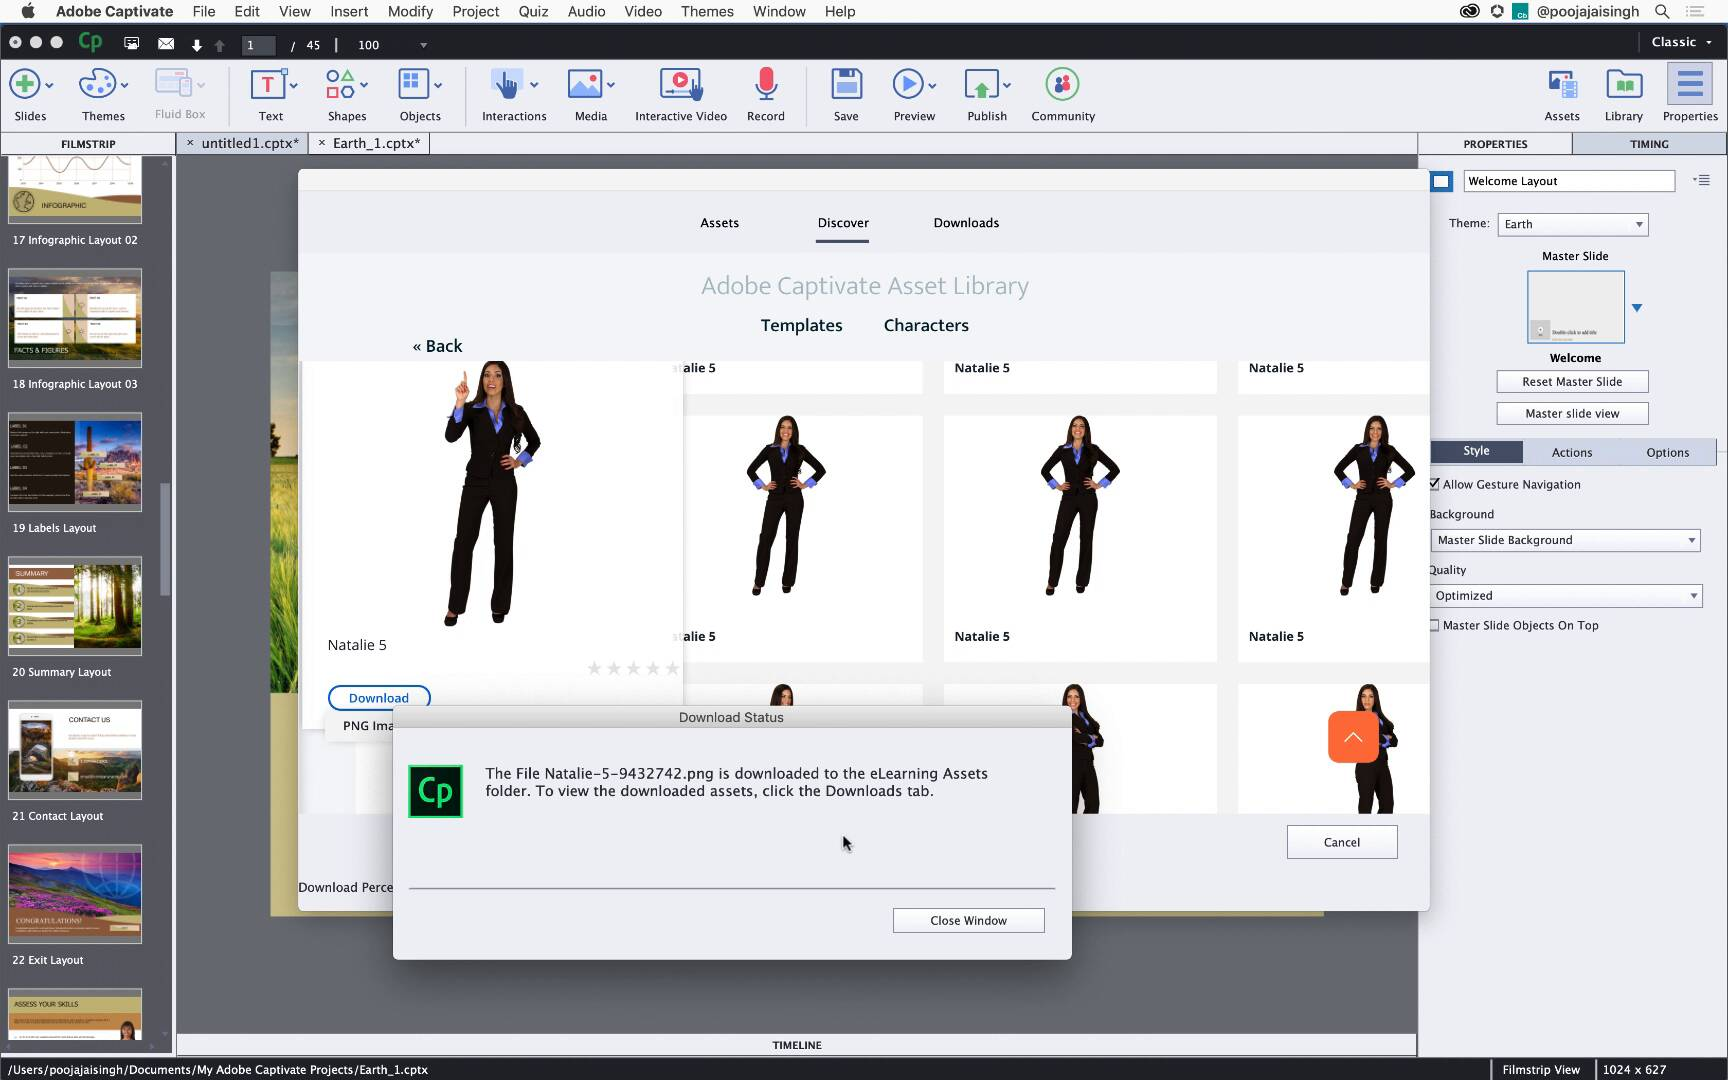Open the Options tab in Properties
This screenshot has width=1728, height=1080.
(x=1667, y=452)
